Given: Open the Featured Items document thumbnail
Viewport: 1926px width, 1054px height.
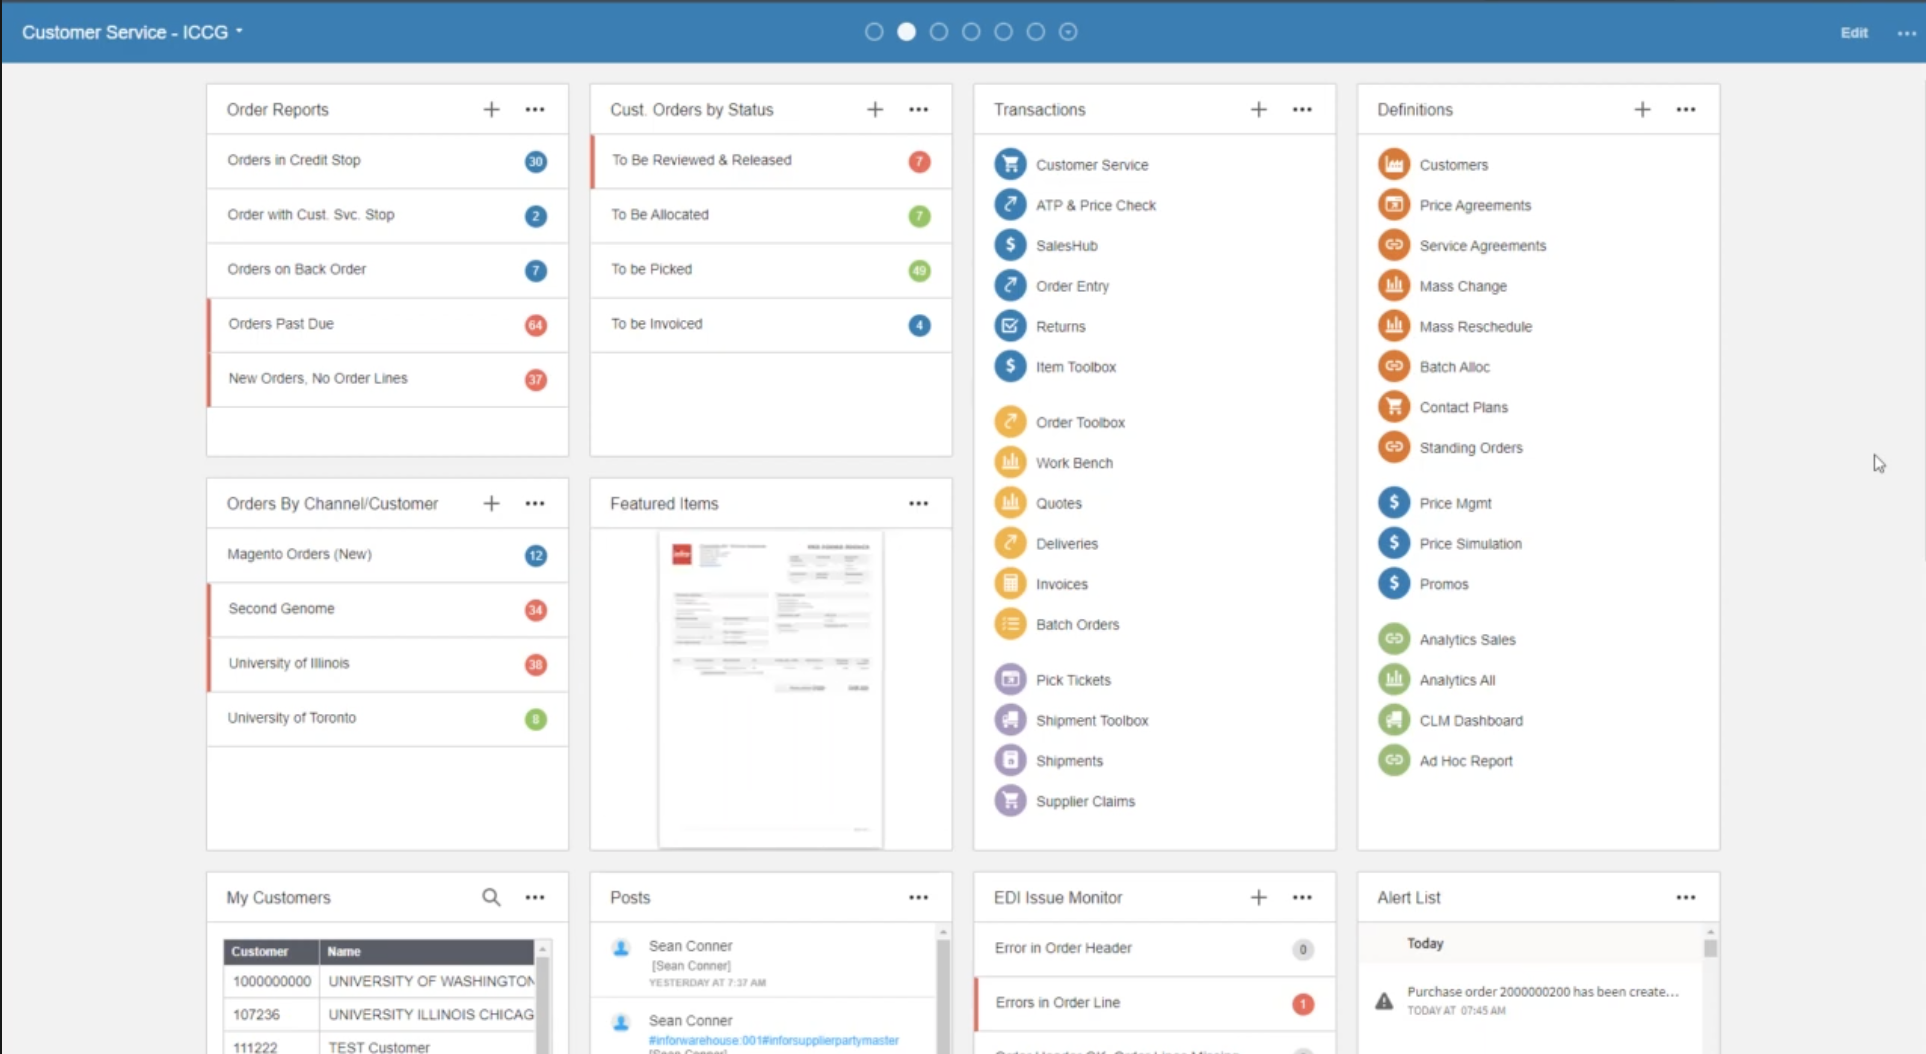Looking at the screenshot, I should [770, 688].
